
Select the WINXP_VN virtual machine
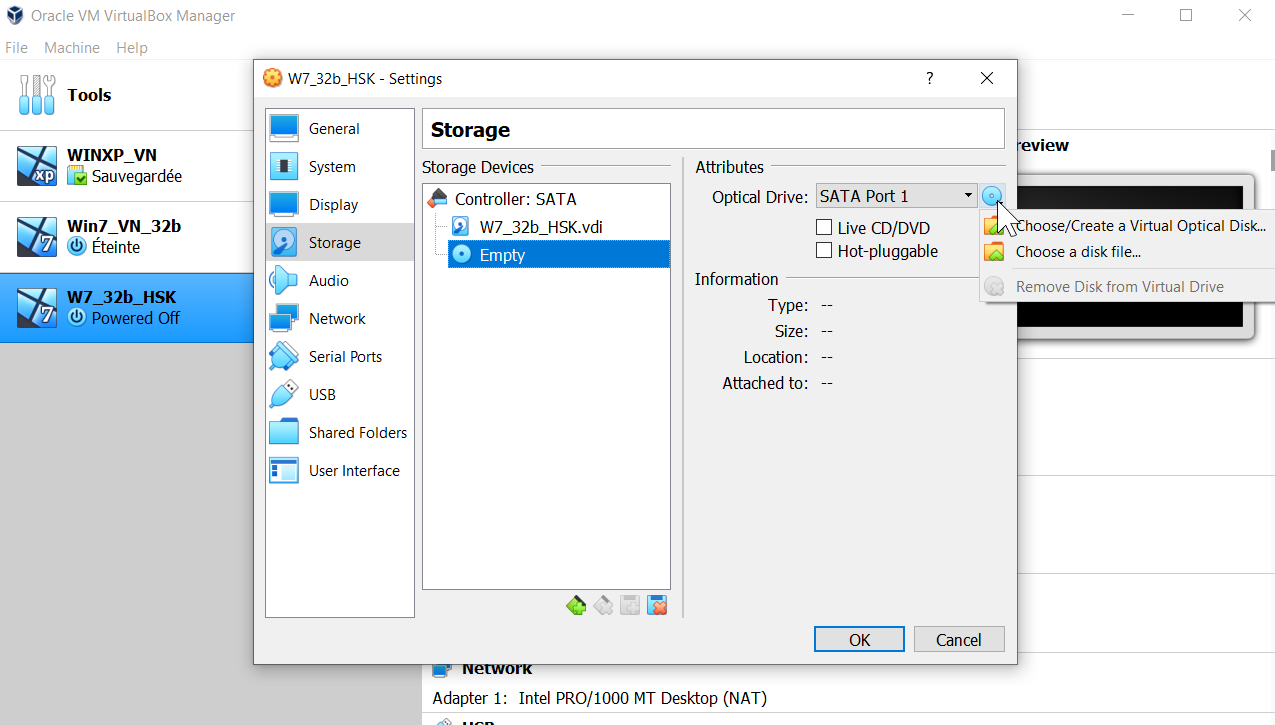(125, 166)
